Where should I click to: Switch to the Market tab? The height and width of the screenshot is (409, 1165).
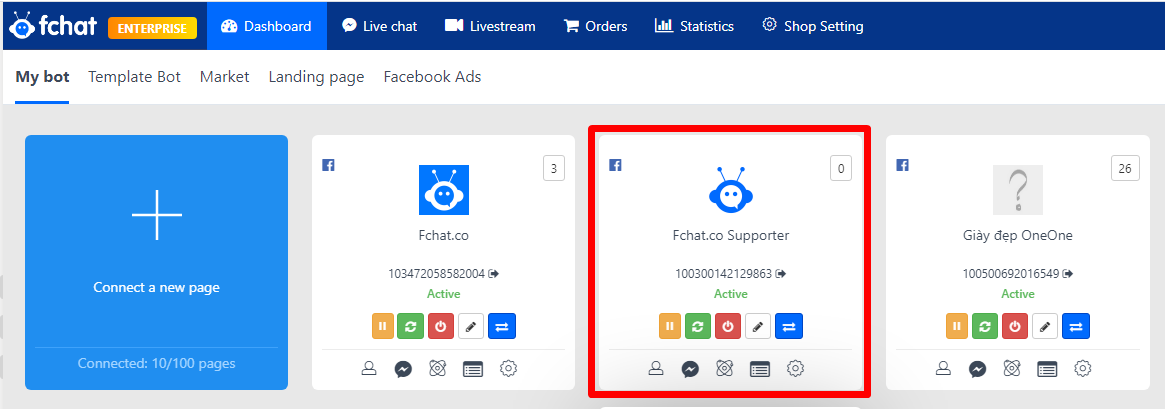pos(224,77)
